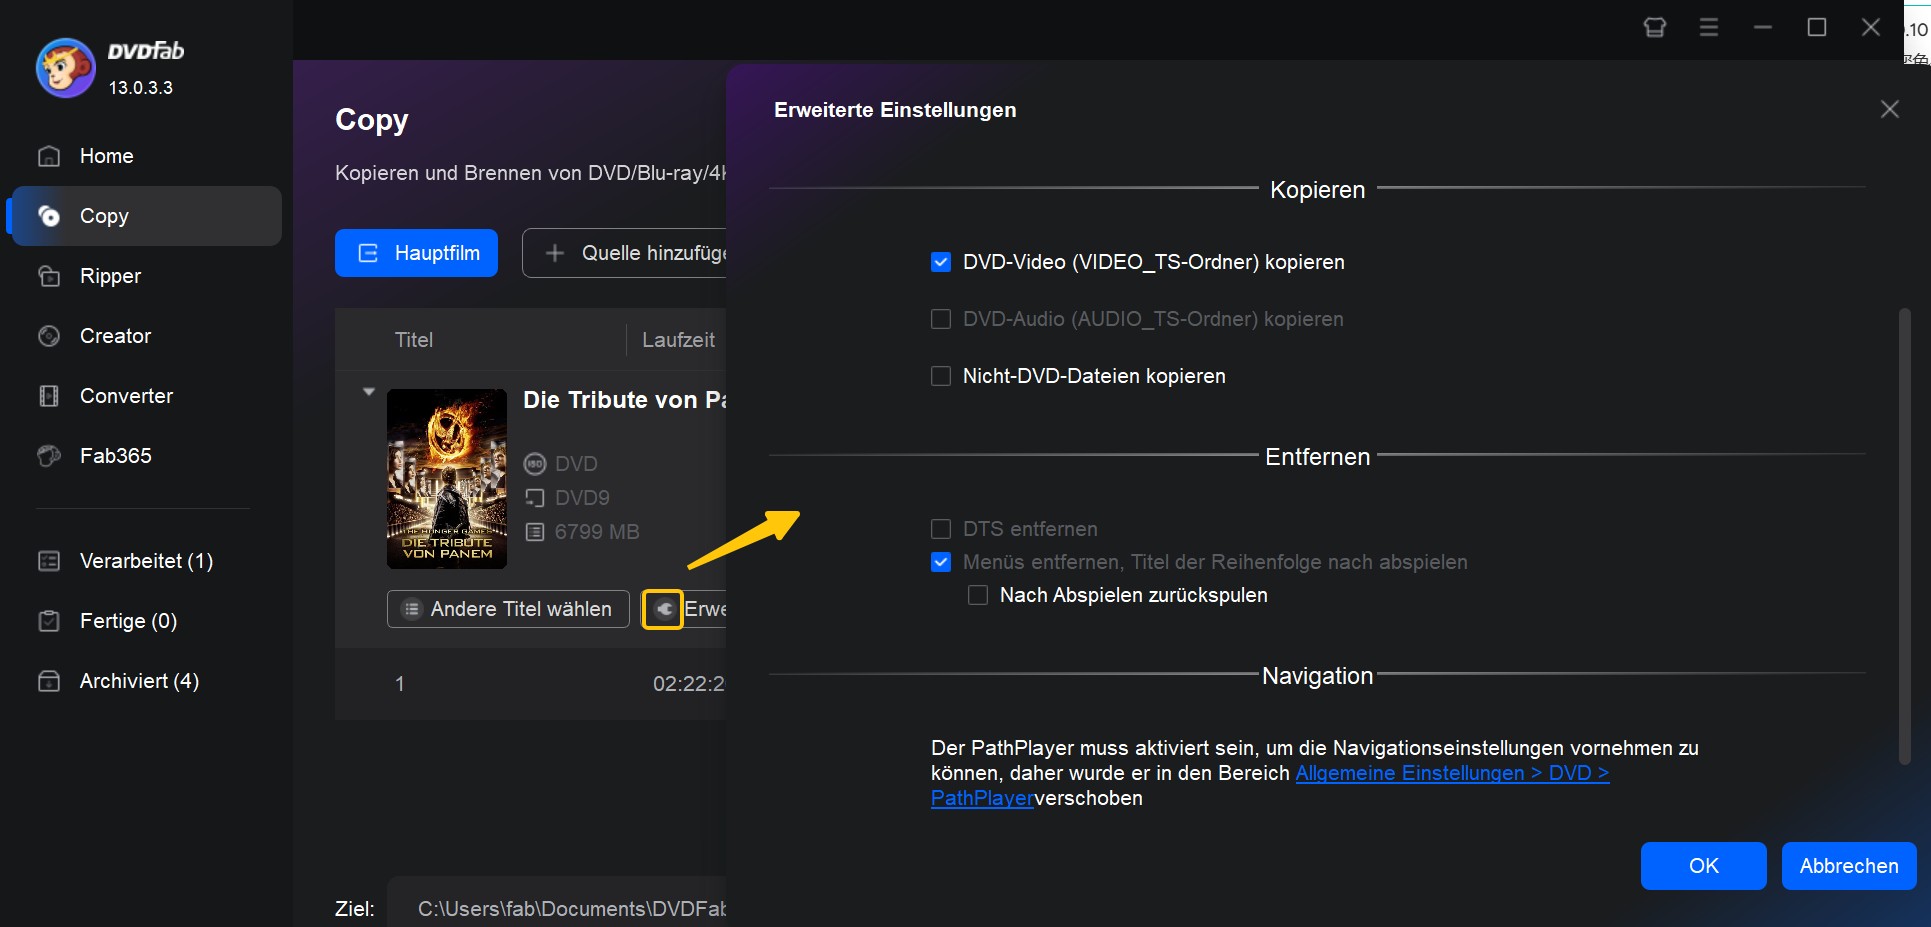Viewport: 1931px width, 927px height.
Task: Click version number 13.0.3.3
Action: click(x=141, y=88)
